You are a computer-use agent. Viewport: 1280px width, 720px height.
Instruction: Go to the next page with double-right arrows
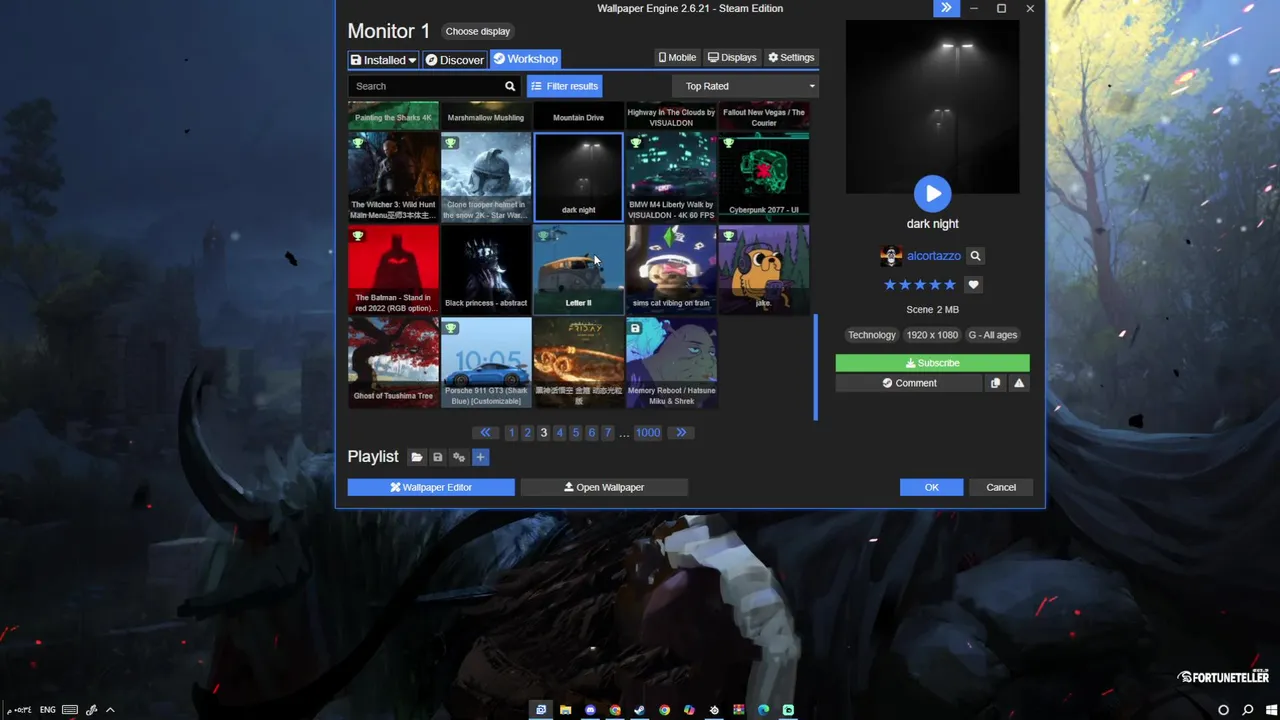[681, 433]
